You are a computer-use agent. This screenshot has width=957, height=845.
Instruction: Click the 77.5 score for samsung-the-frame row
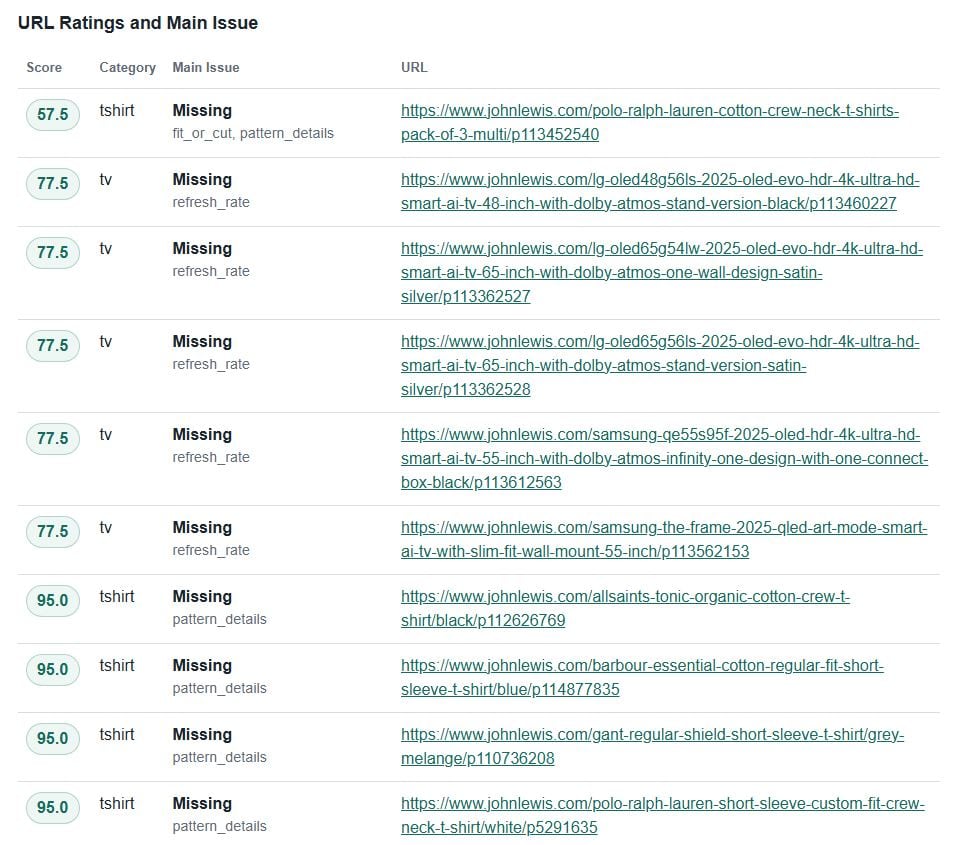click(52, 531)
